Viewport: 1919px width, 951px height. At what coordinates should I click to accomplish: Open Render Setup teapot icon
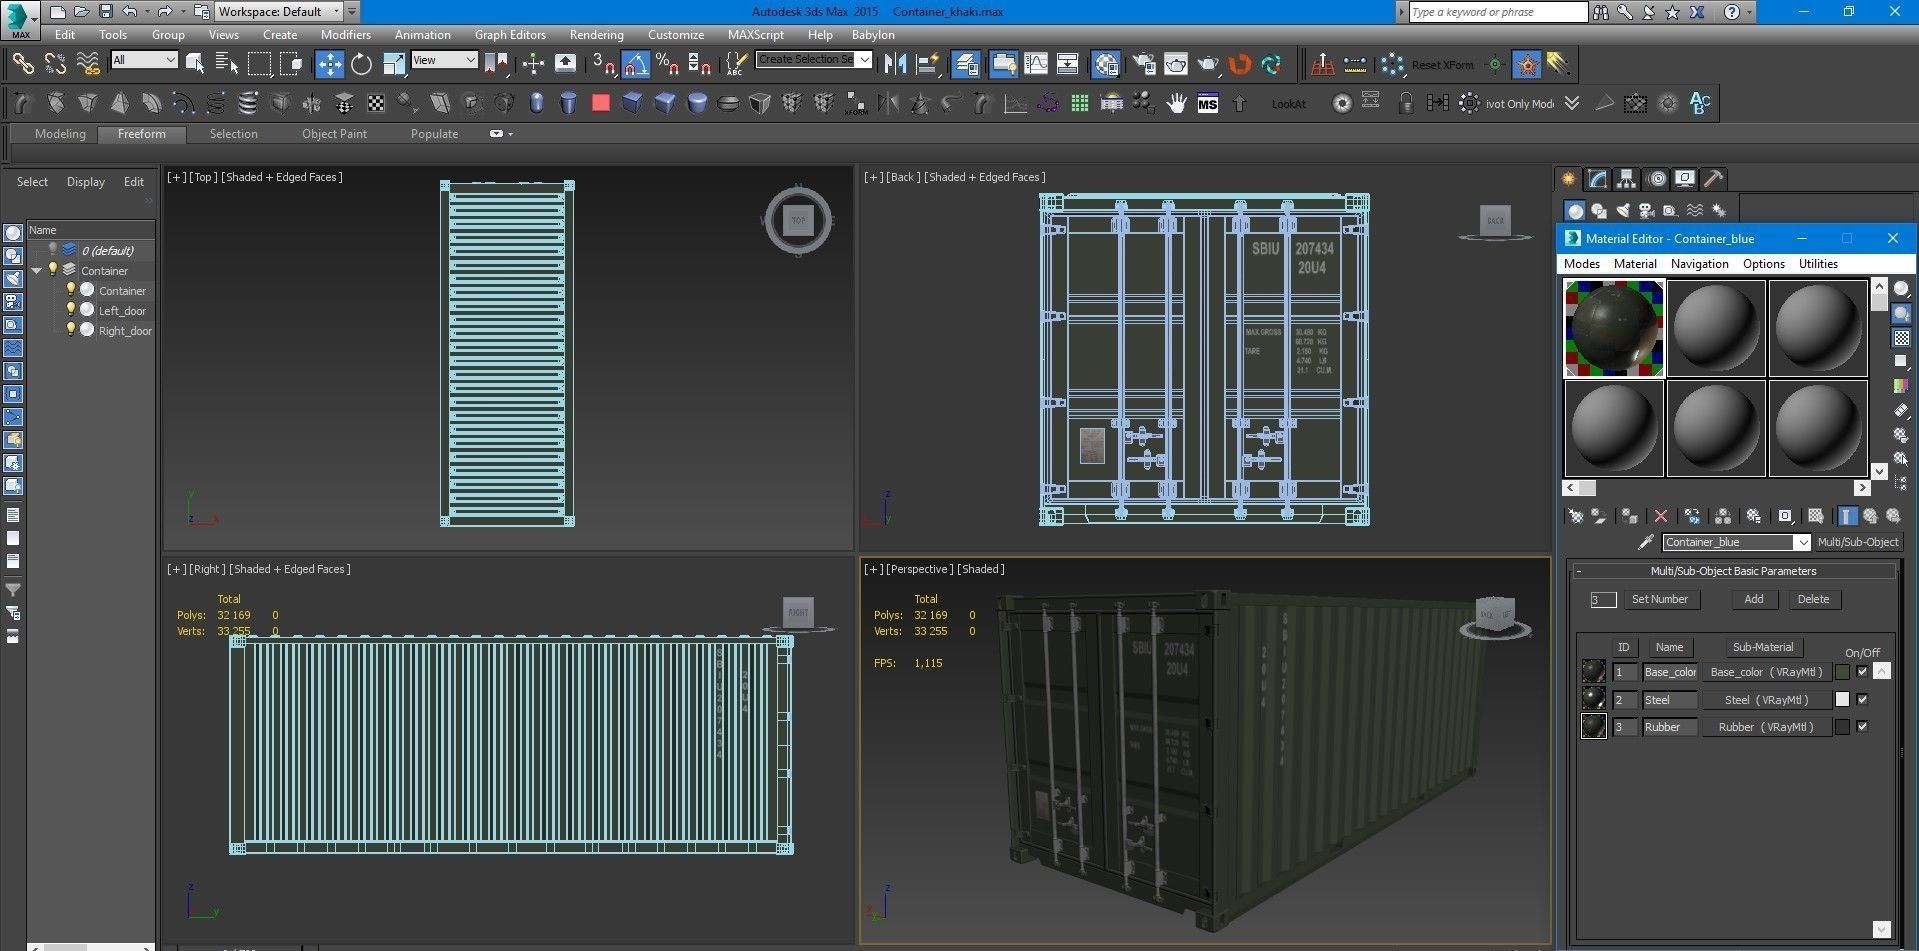pos(1144,64)
